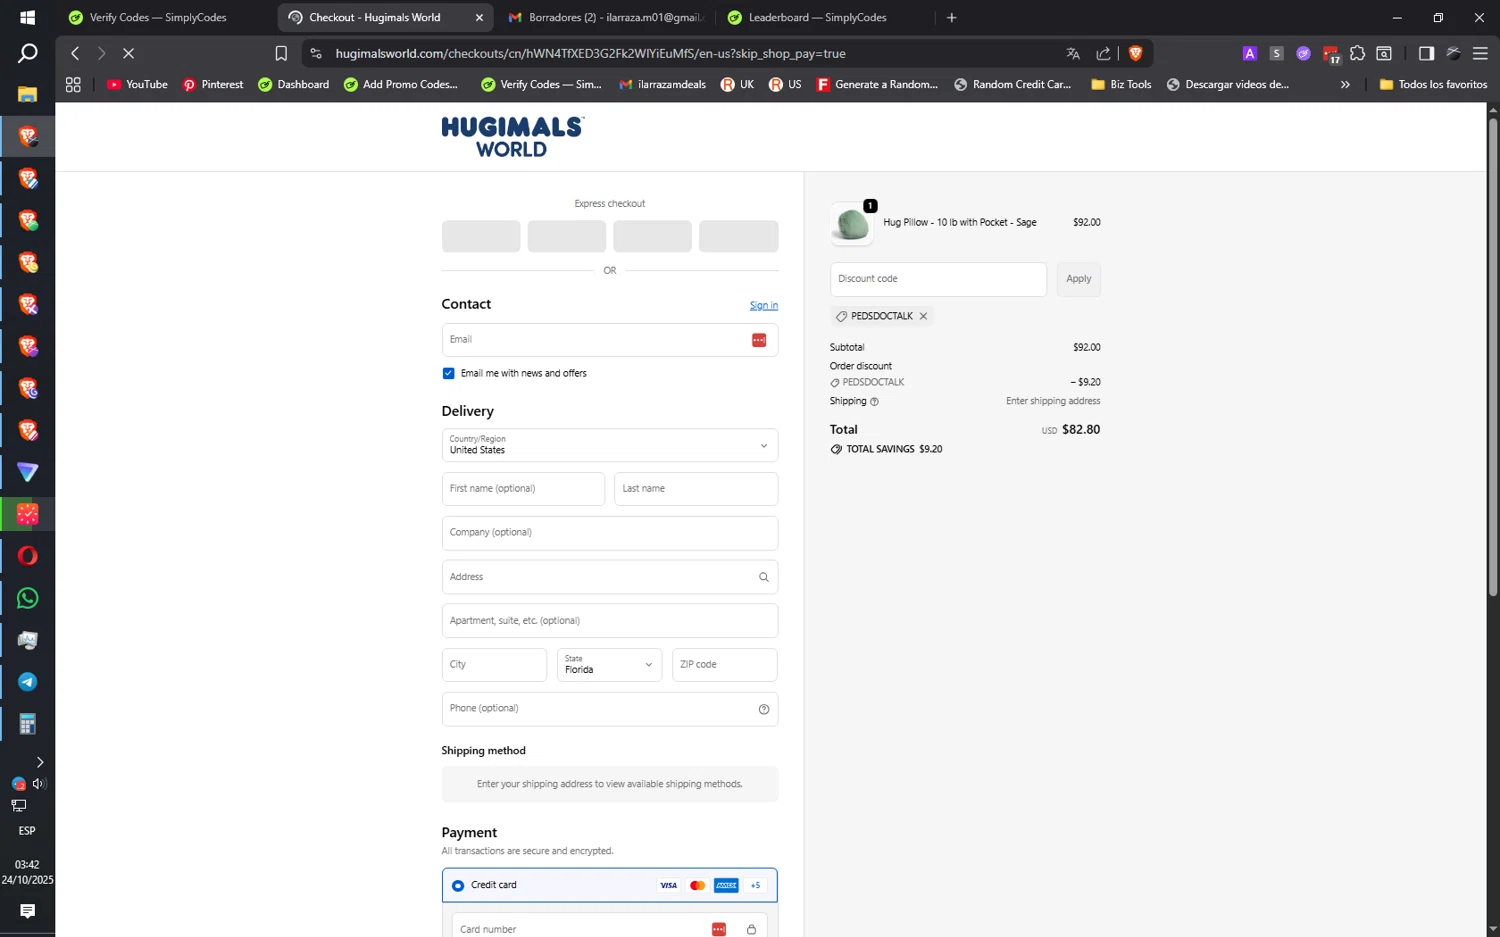The width and height of the screenshot is (1500, 937).
Task: Click the ZIP code field
Action: (x=725, y=665)
